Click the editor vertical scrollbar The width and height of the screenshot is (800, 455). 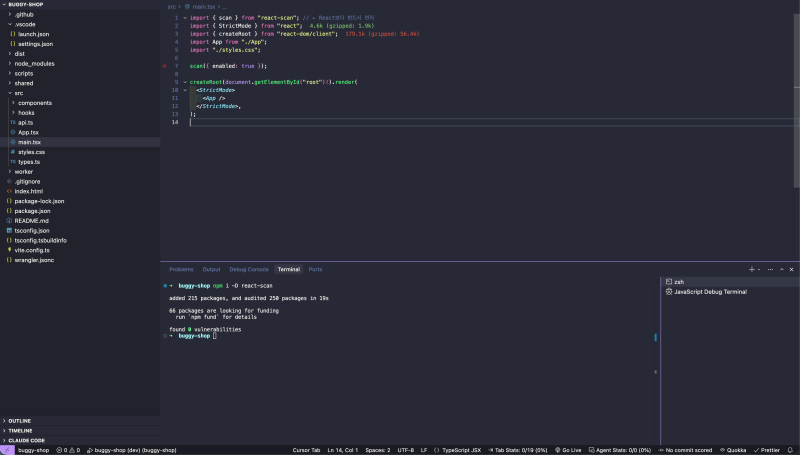(796, 101)
